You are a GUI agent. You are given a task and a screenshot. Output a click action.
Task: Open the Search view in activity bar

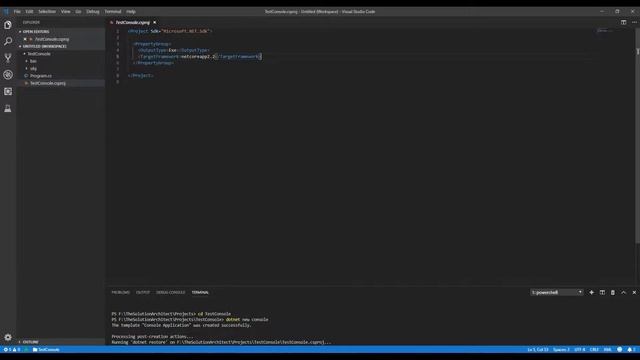click(x=8, y=41)
